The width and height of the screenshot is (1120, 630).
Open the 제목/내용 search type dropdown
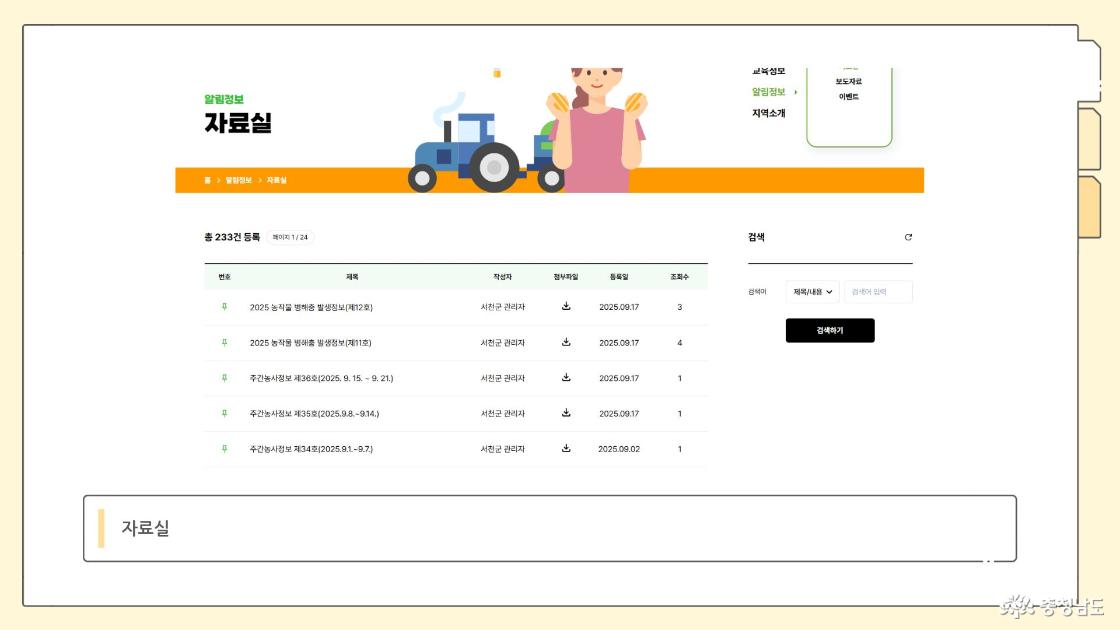tap(813, 292)
